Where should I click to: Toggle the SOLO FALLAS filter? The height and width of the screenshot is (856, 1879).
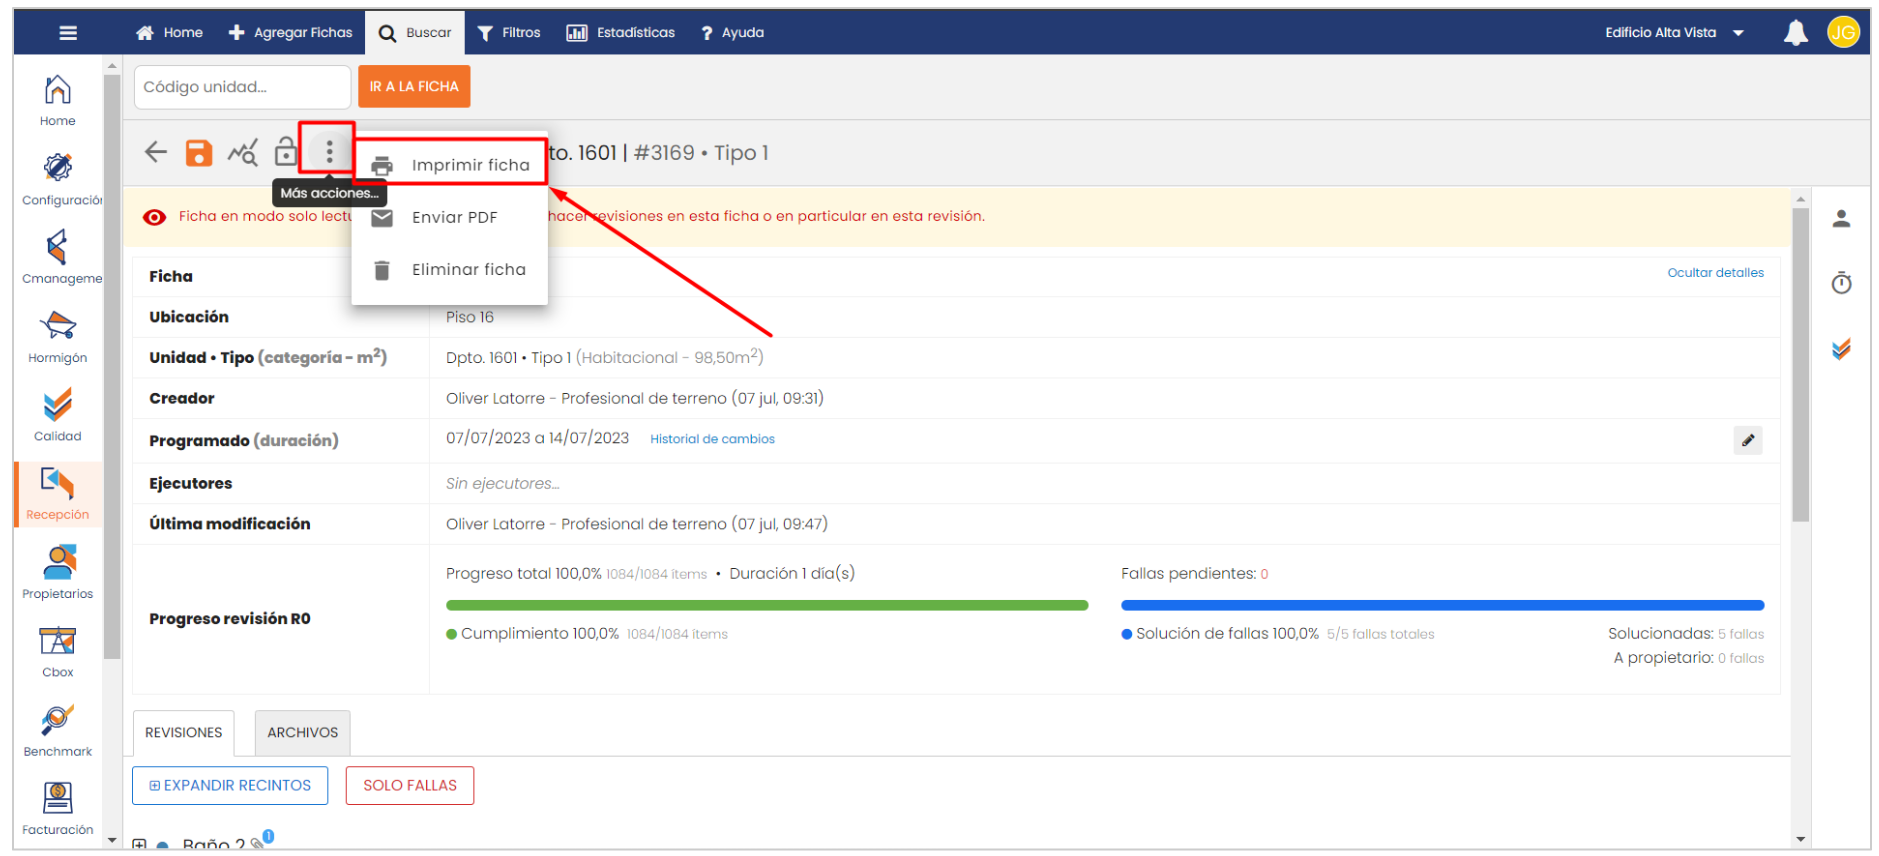pos(409,785)
